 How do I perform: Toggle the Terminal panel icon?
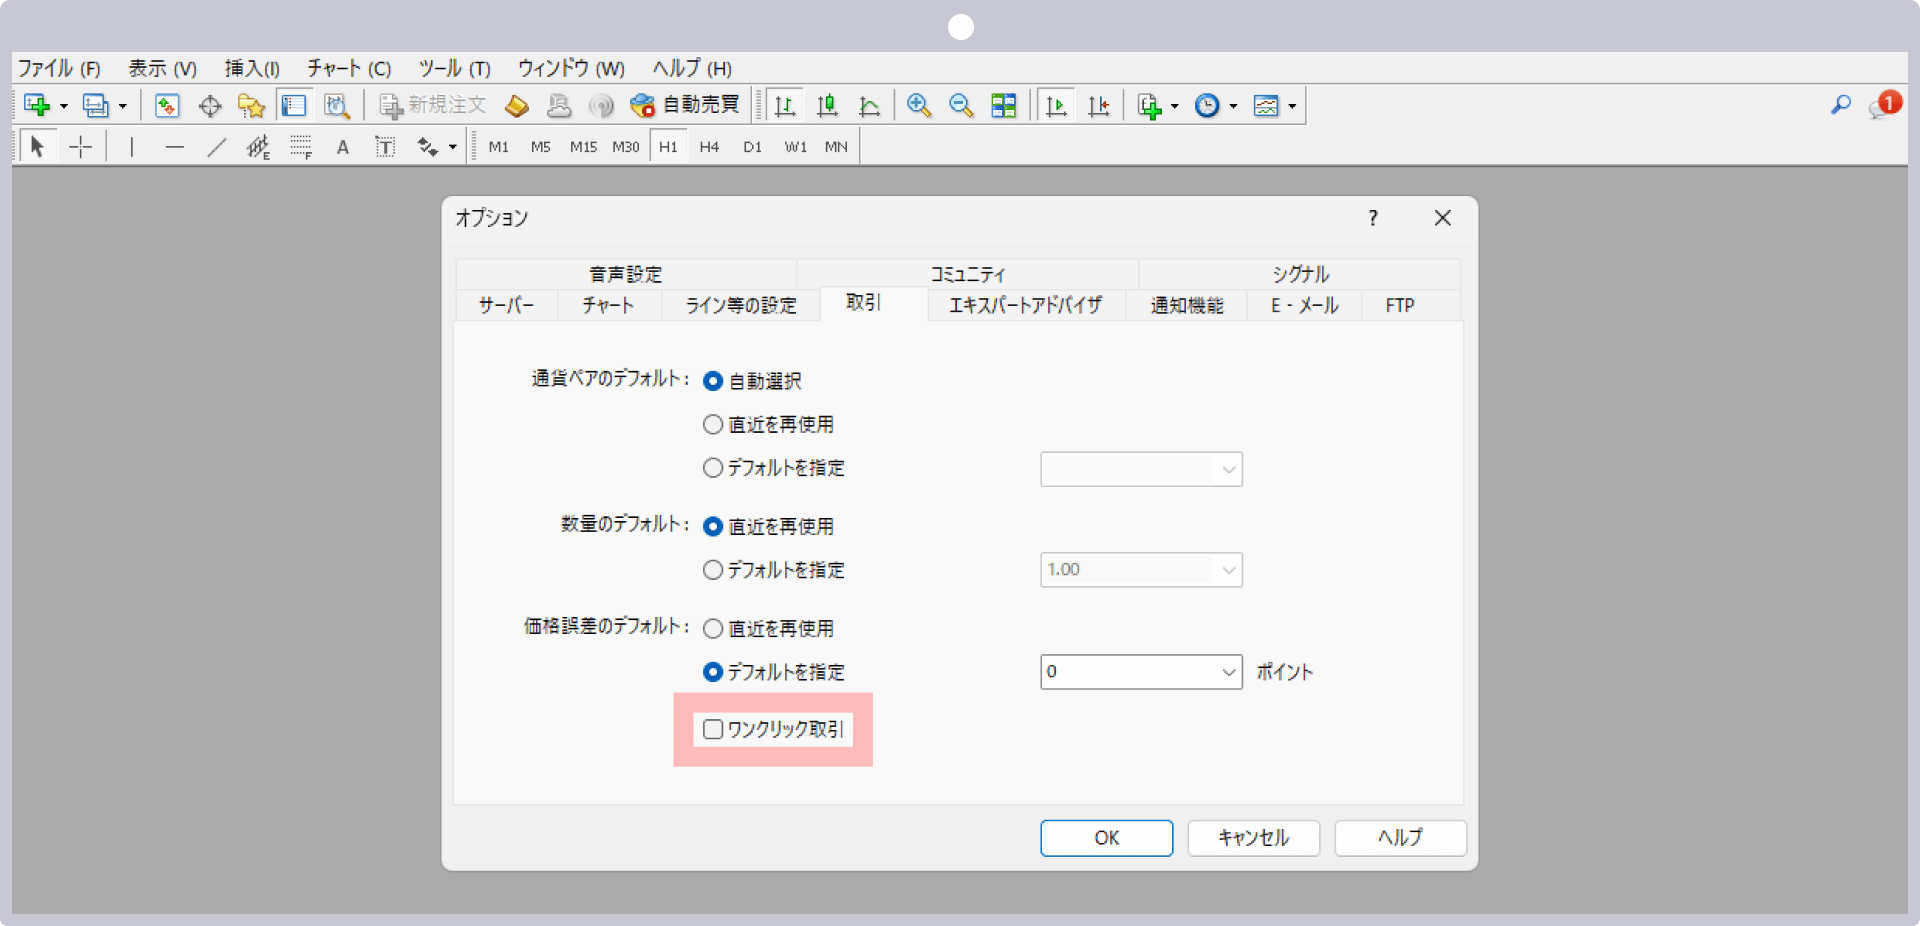[x=294, y=105]
